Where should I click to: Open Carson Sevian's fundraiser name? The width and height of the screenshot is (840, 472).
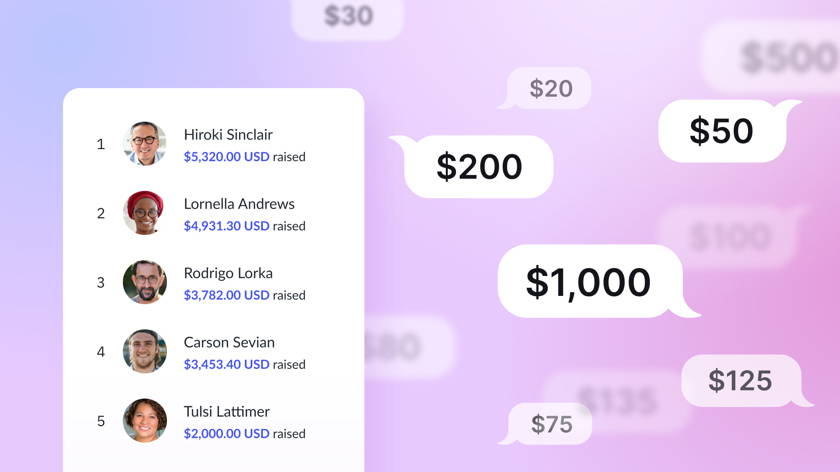point(229,341)
